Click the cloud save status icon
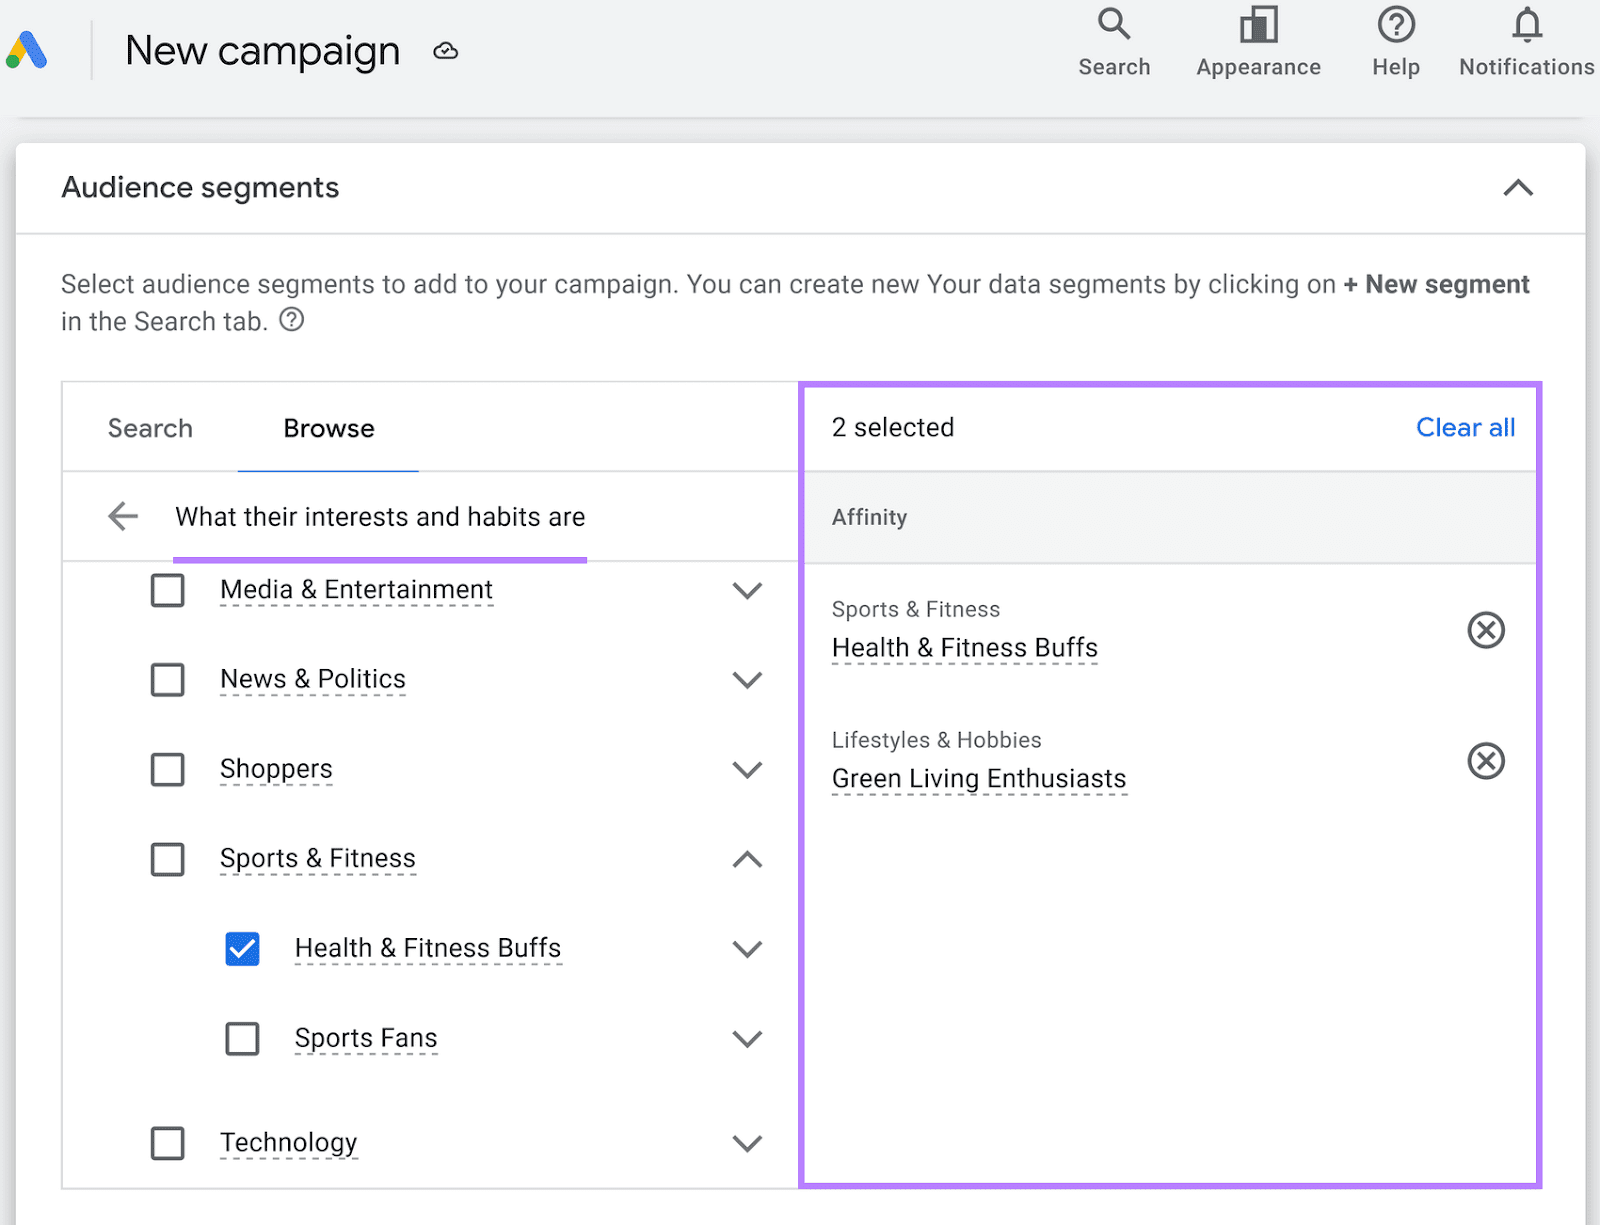1600x1225 pixels. tap(444, 50)
